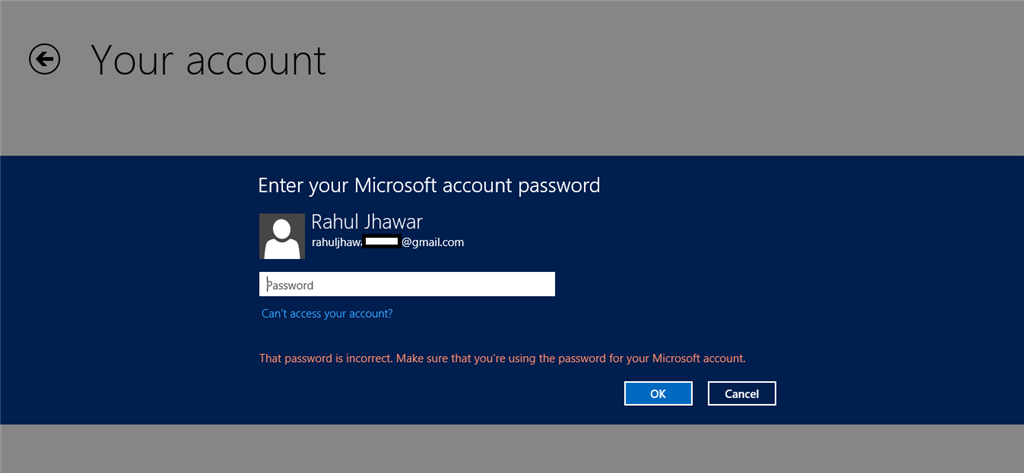Click the dimmed gray strip below the dialog
1024x473 pixels.
coord(512,448)
